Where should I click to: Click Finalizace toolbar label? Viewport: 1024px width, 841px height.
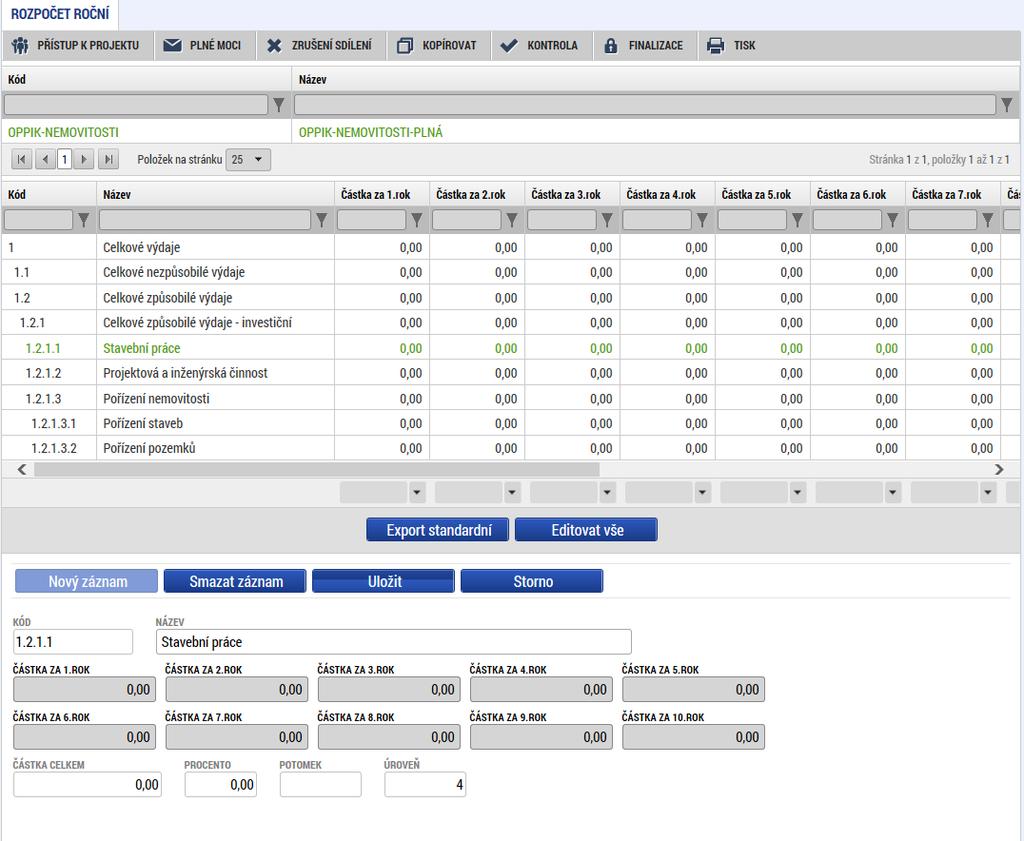[x=656, y=46]
